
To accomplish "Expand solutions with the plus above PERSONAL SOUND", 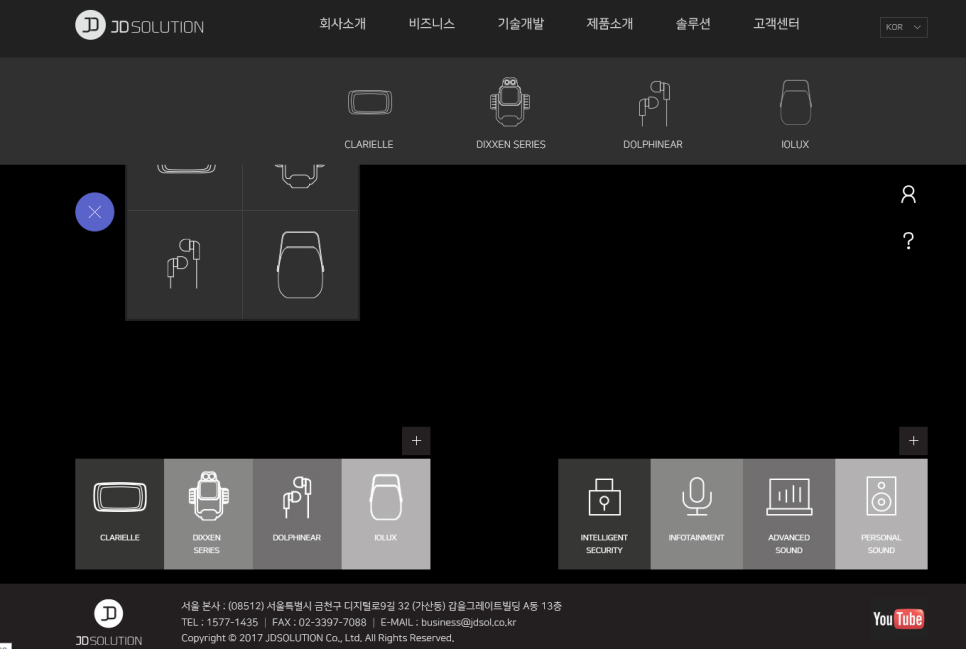I will [914, 441].
